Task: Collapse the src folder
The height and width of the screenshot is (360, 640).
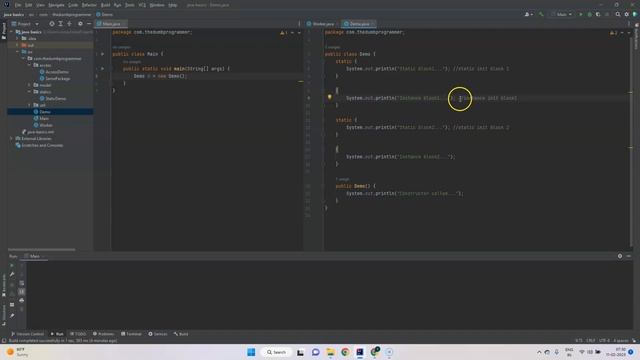Action: (x=18, y=52)
